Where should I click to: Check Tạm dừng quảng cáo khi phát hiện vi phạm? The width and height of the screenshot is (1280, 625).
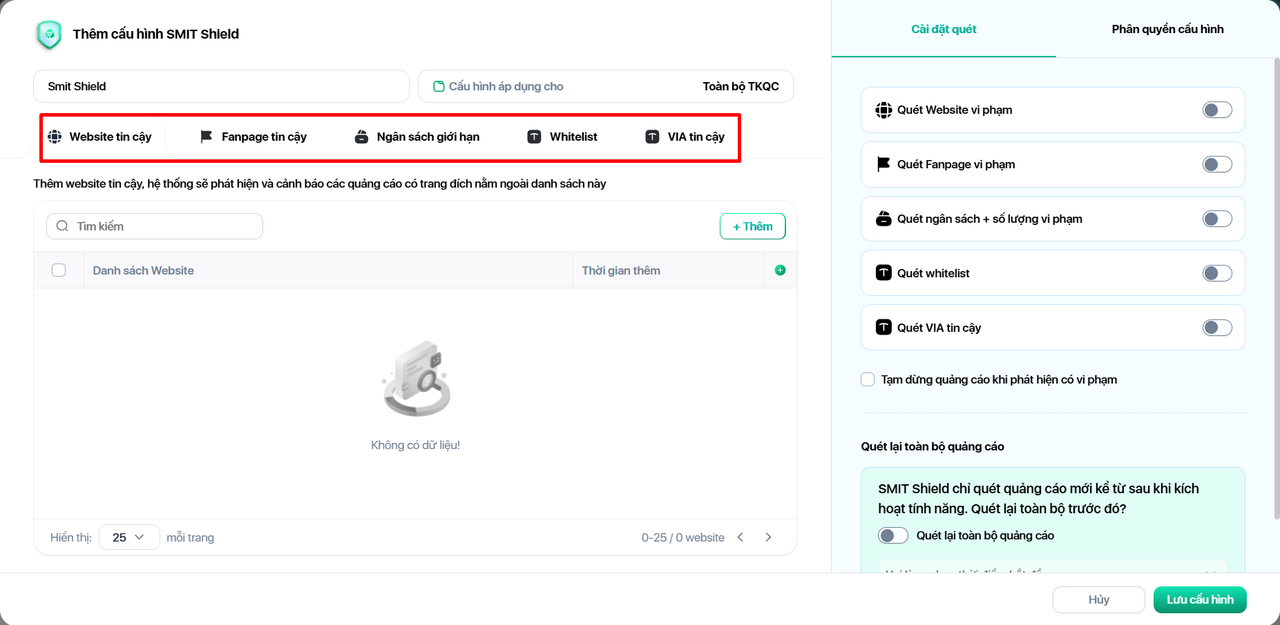(868, 380)
